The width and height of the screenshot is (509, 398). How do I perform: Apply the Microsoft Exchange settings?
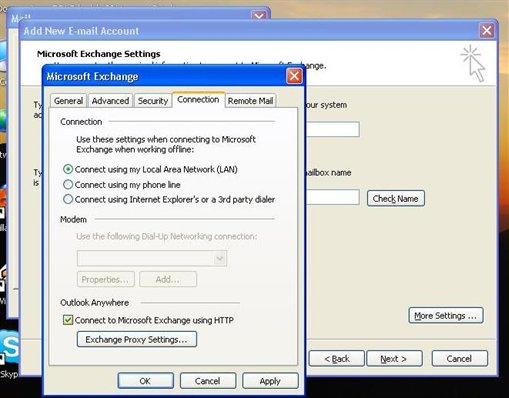coord(270,381)
